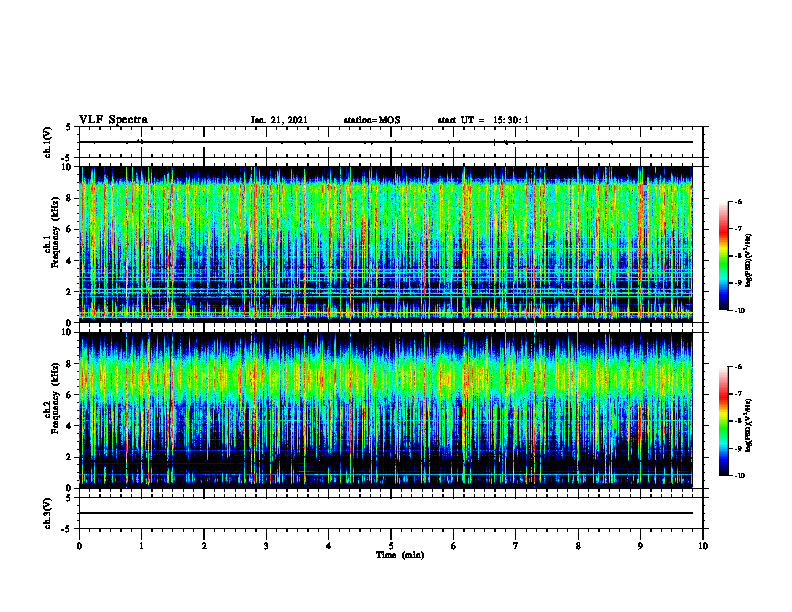The height and width of the screenshot is (612, 792).
Task: Click the "6" kHz tick on ch.2 frequency axis
Action: tap(70, 395)
